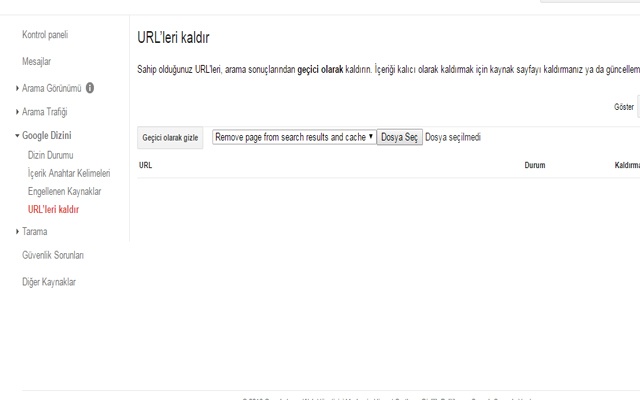Click Geçici olarak gizle button

[x=170, y=138]
